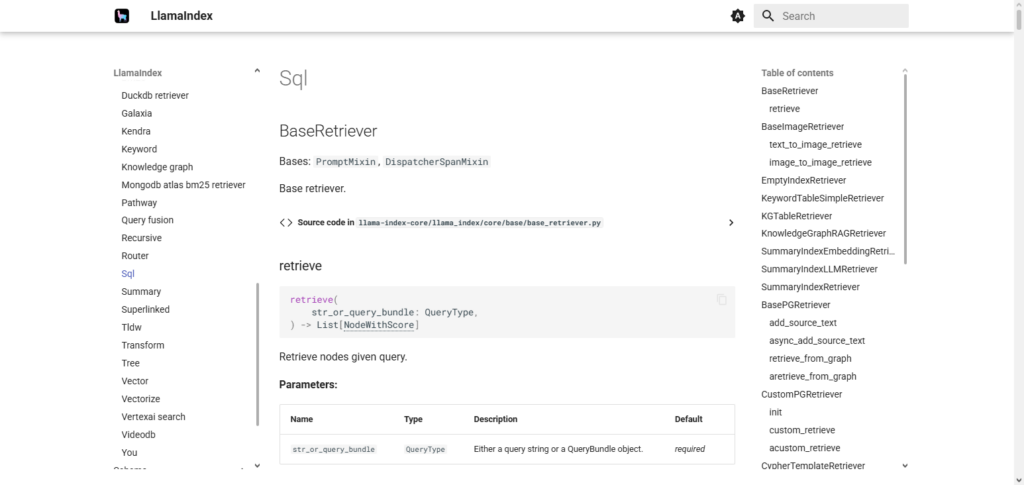The image size is (1024, 485).
Task: Jump to KGTableRetriever in contents
Action: coord(797,216)
